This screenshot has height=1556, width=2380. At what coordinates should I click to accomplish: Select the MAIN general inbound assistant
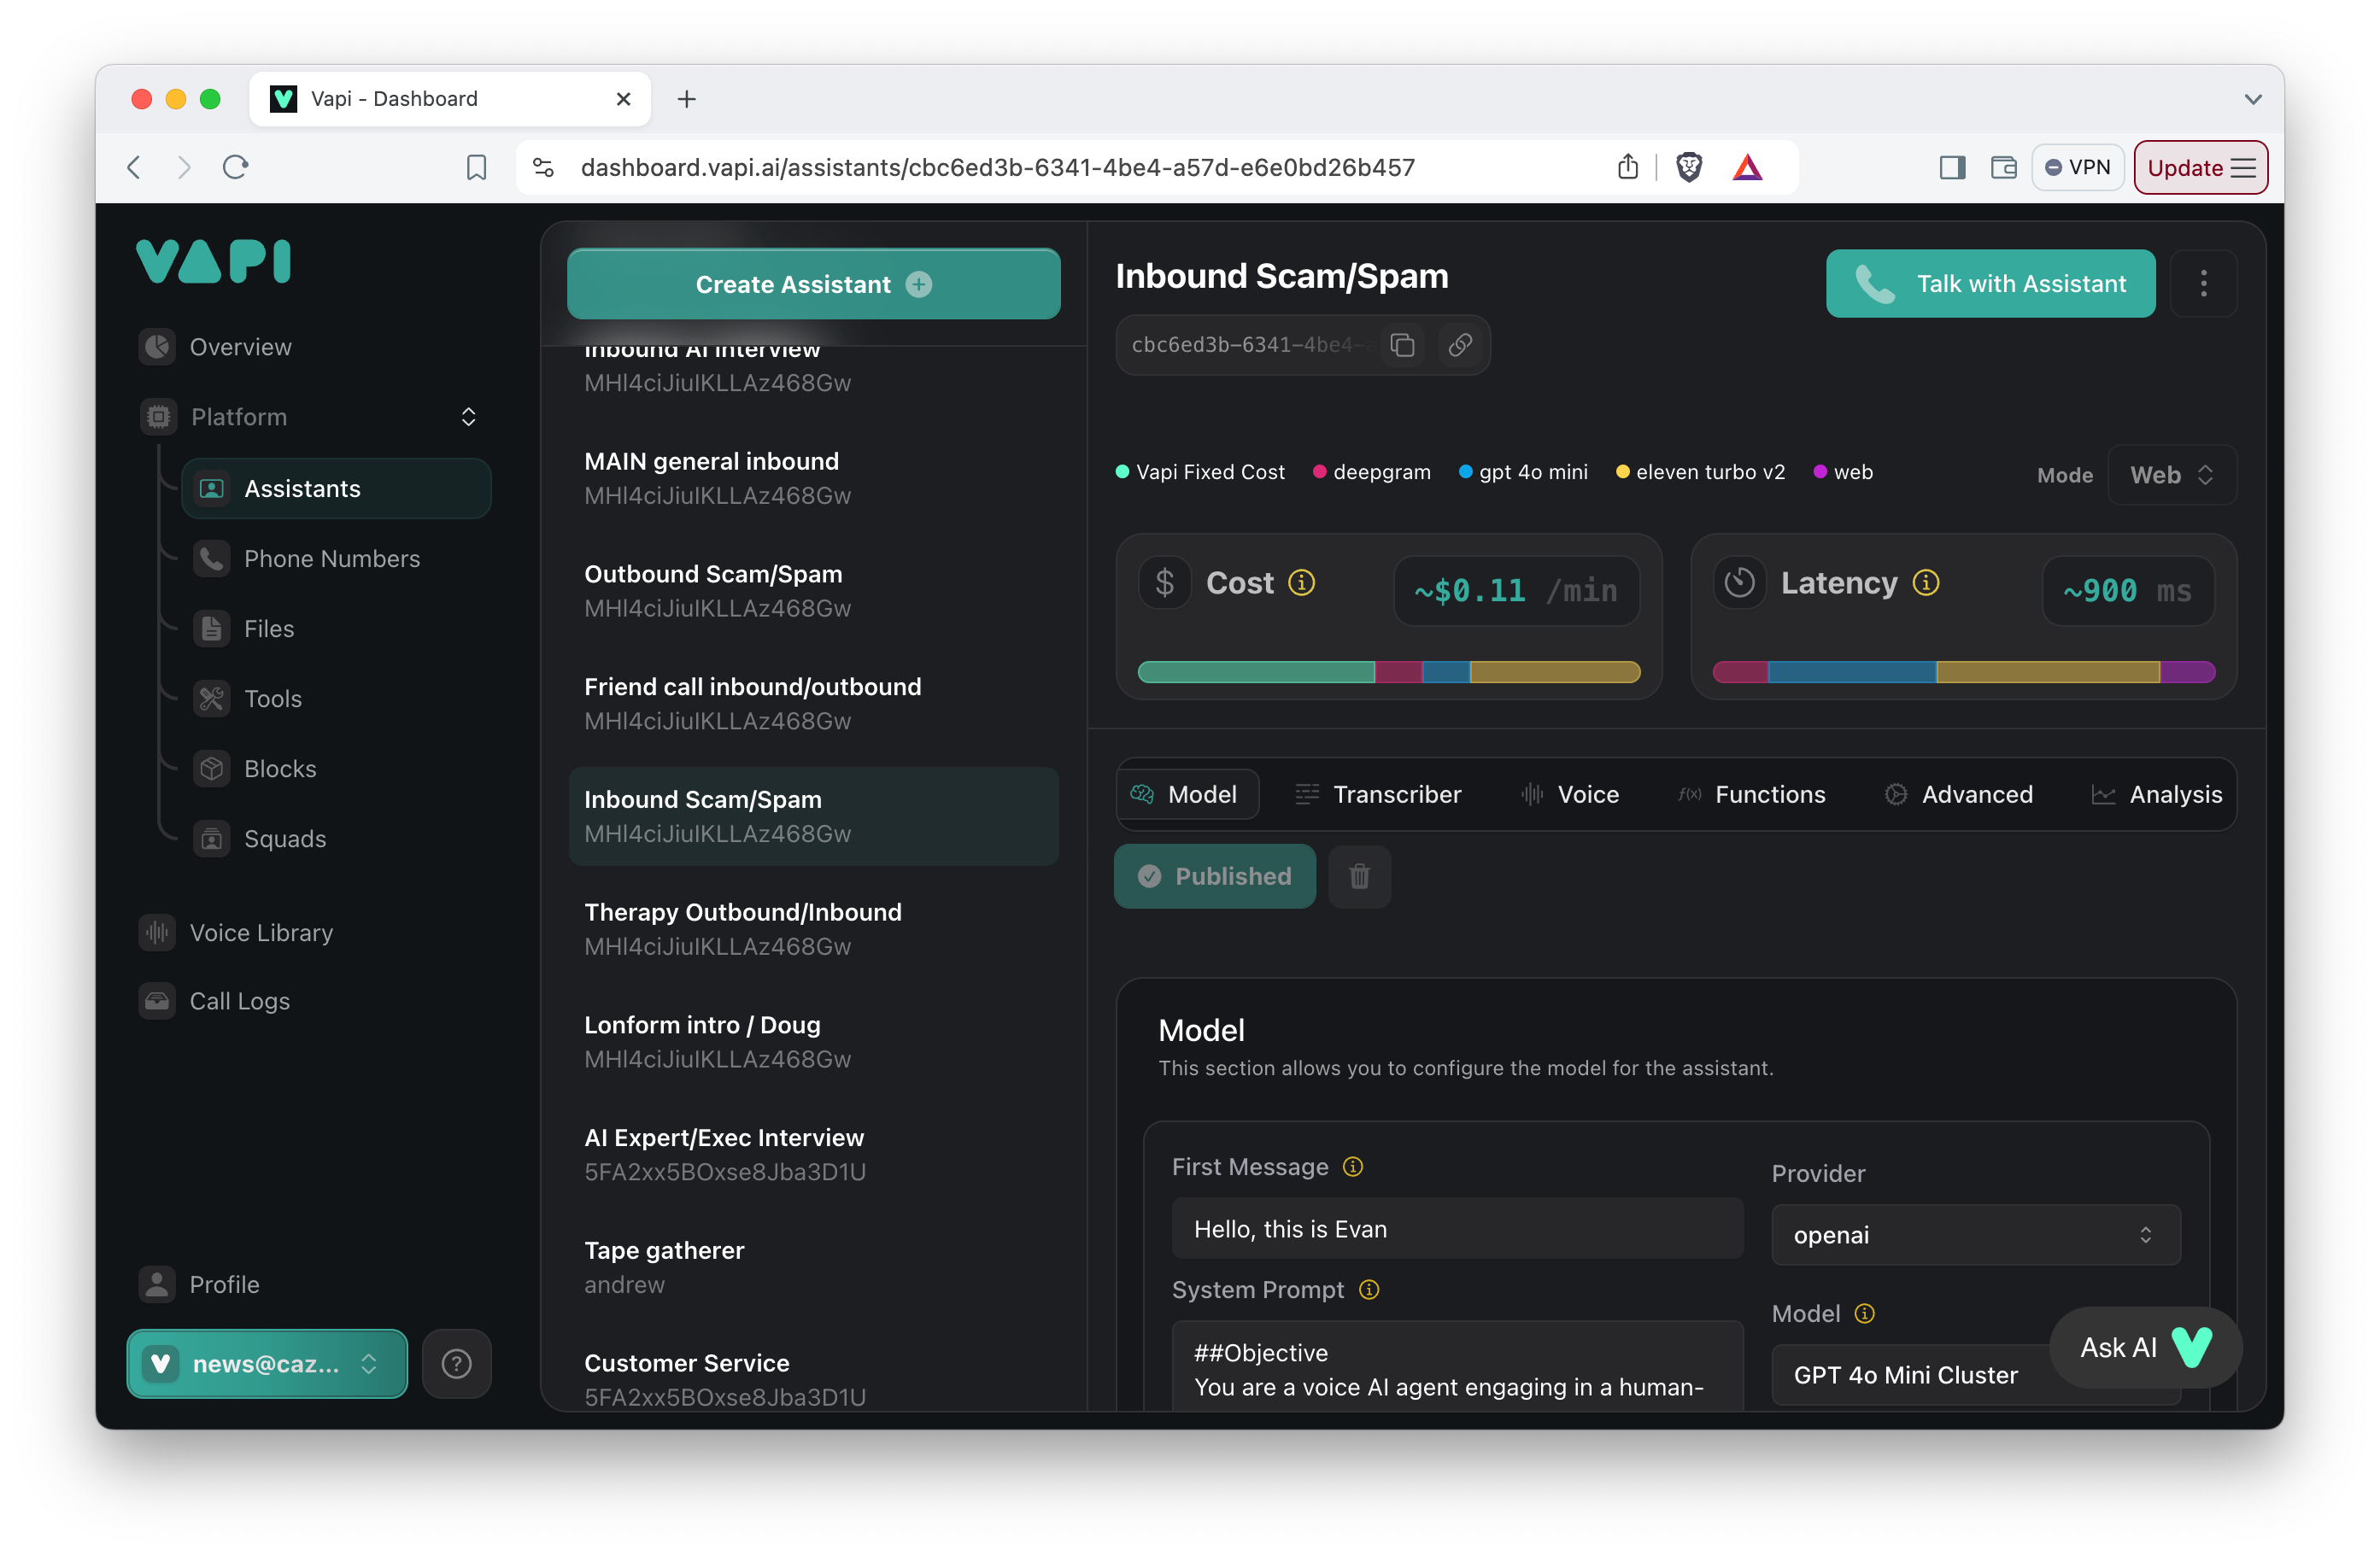813,478
